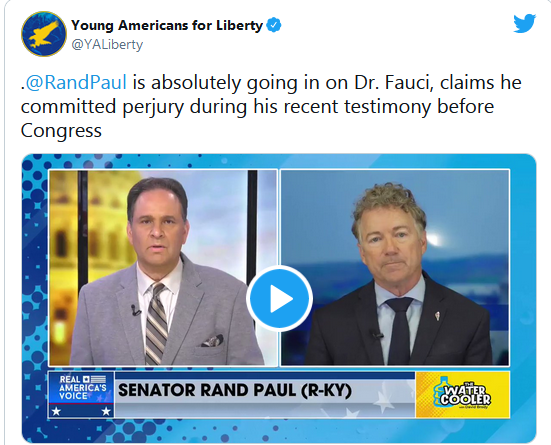Image resolution: width=551 pixels, height=445 pixels.
Task: Click the host video panel
Action: coord(163,268)
